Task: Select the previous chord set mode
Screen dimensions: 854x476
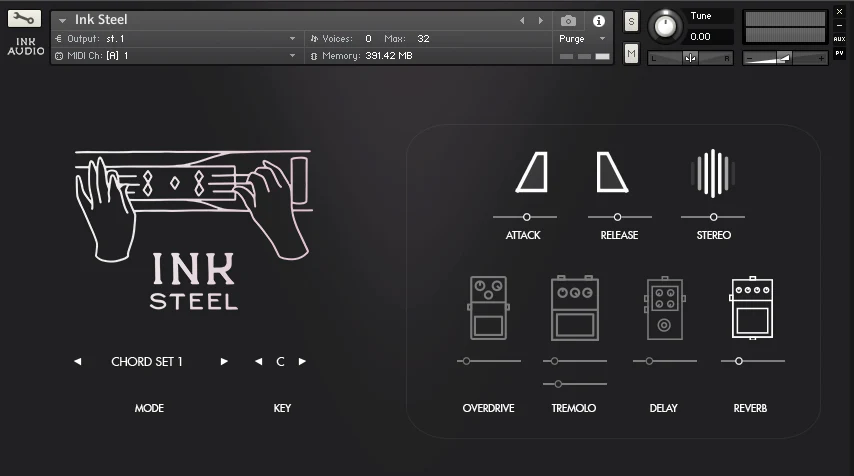Action: 78,362
